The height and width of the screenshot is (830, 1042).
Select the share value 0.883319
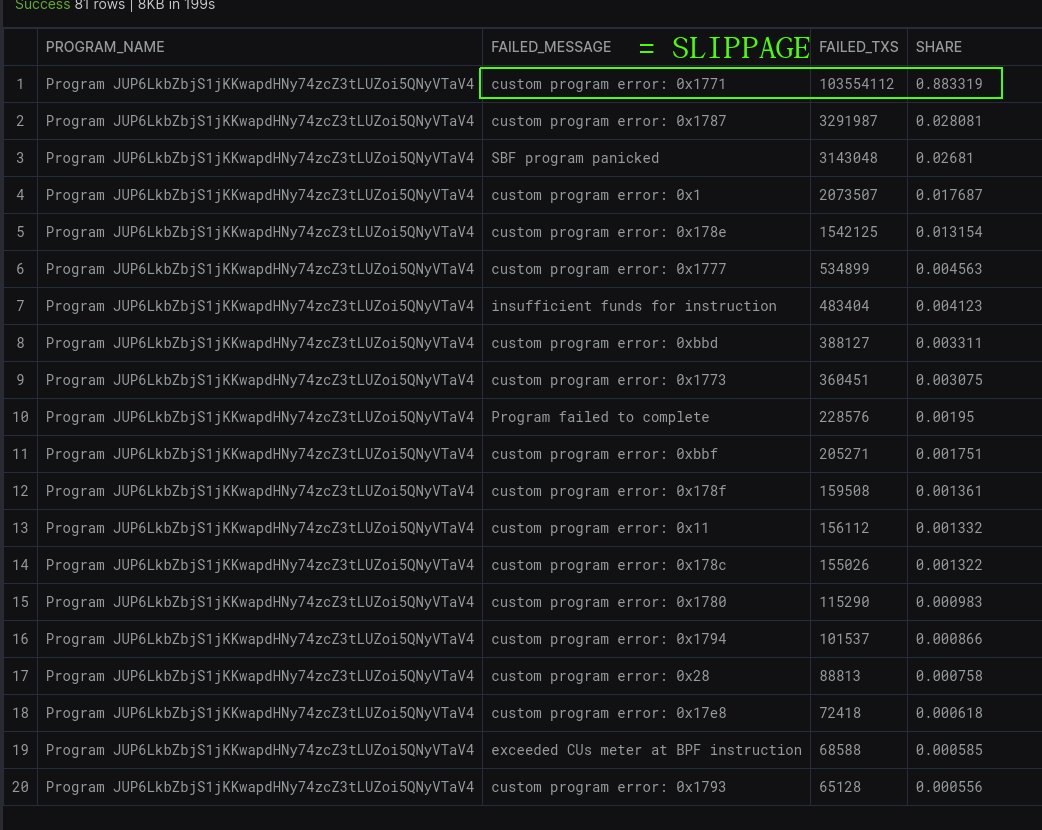949,84
